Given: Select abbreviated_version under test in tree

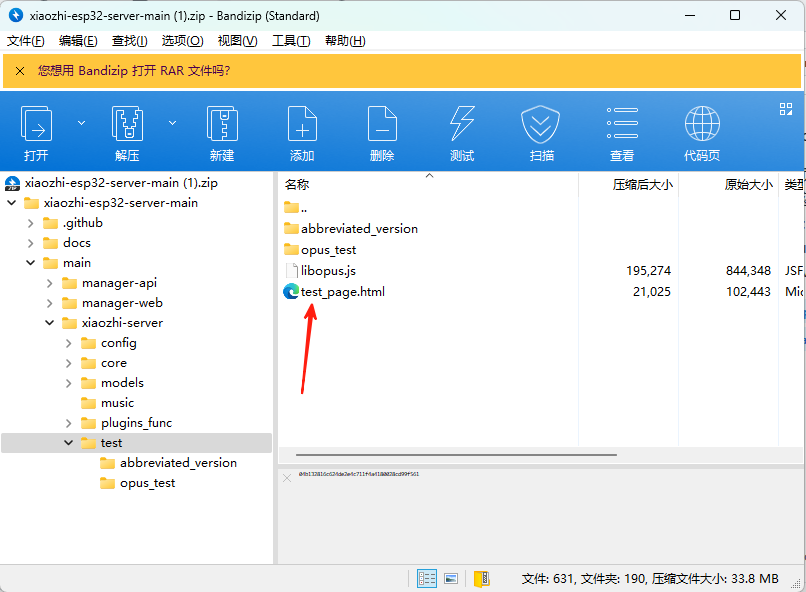Looking at the screenshot, I should [178, 463].
